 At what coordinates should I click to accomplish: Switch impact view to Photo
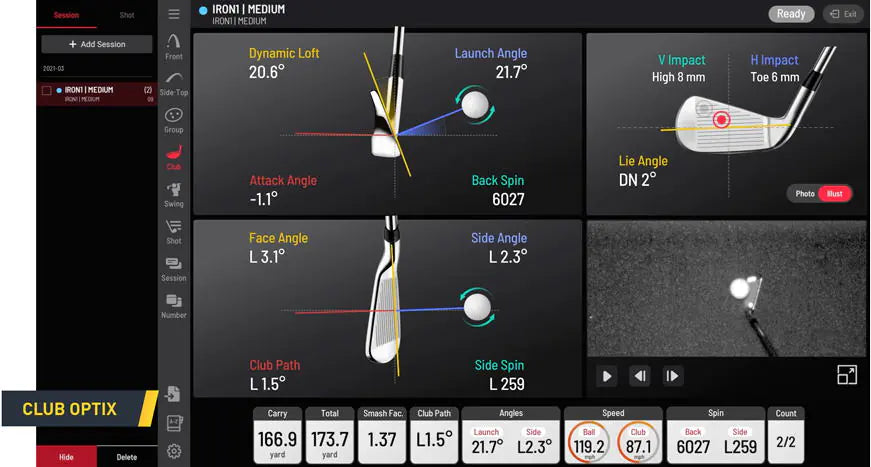(x=805, y=194)
